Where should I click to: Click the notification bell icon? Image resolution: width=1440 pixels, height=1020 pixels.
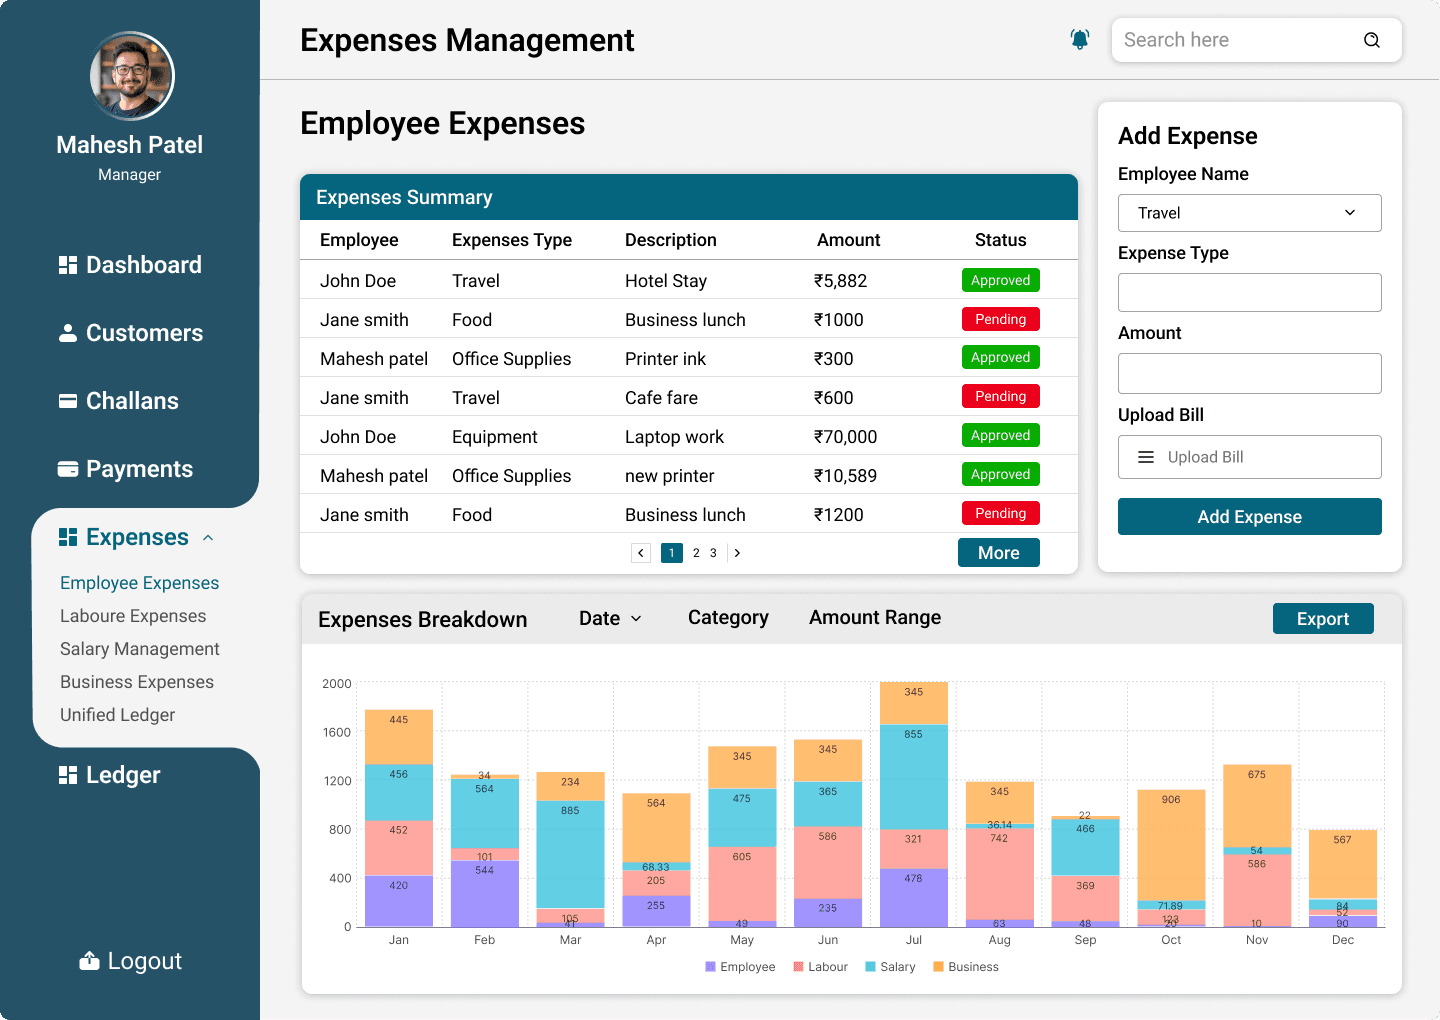[x=1080, y=40]
